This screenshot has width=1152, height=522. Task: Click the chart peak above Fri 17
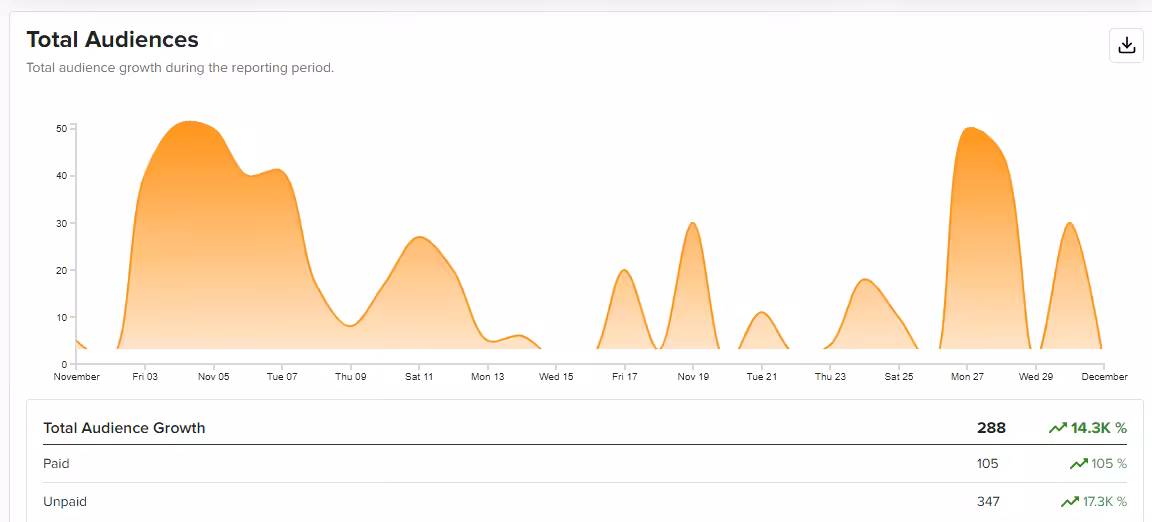pyautogui.click(x=624, y=271)
